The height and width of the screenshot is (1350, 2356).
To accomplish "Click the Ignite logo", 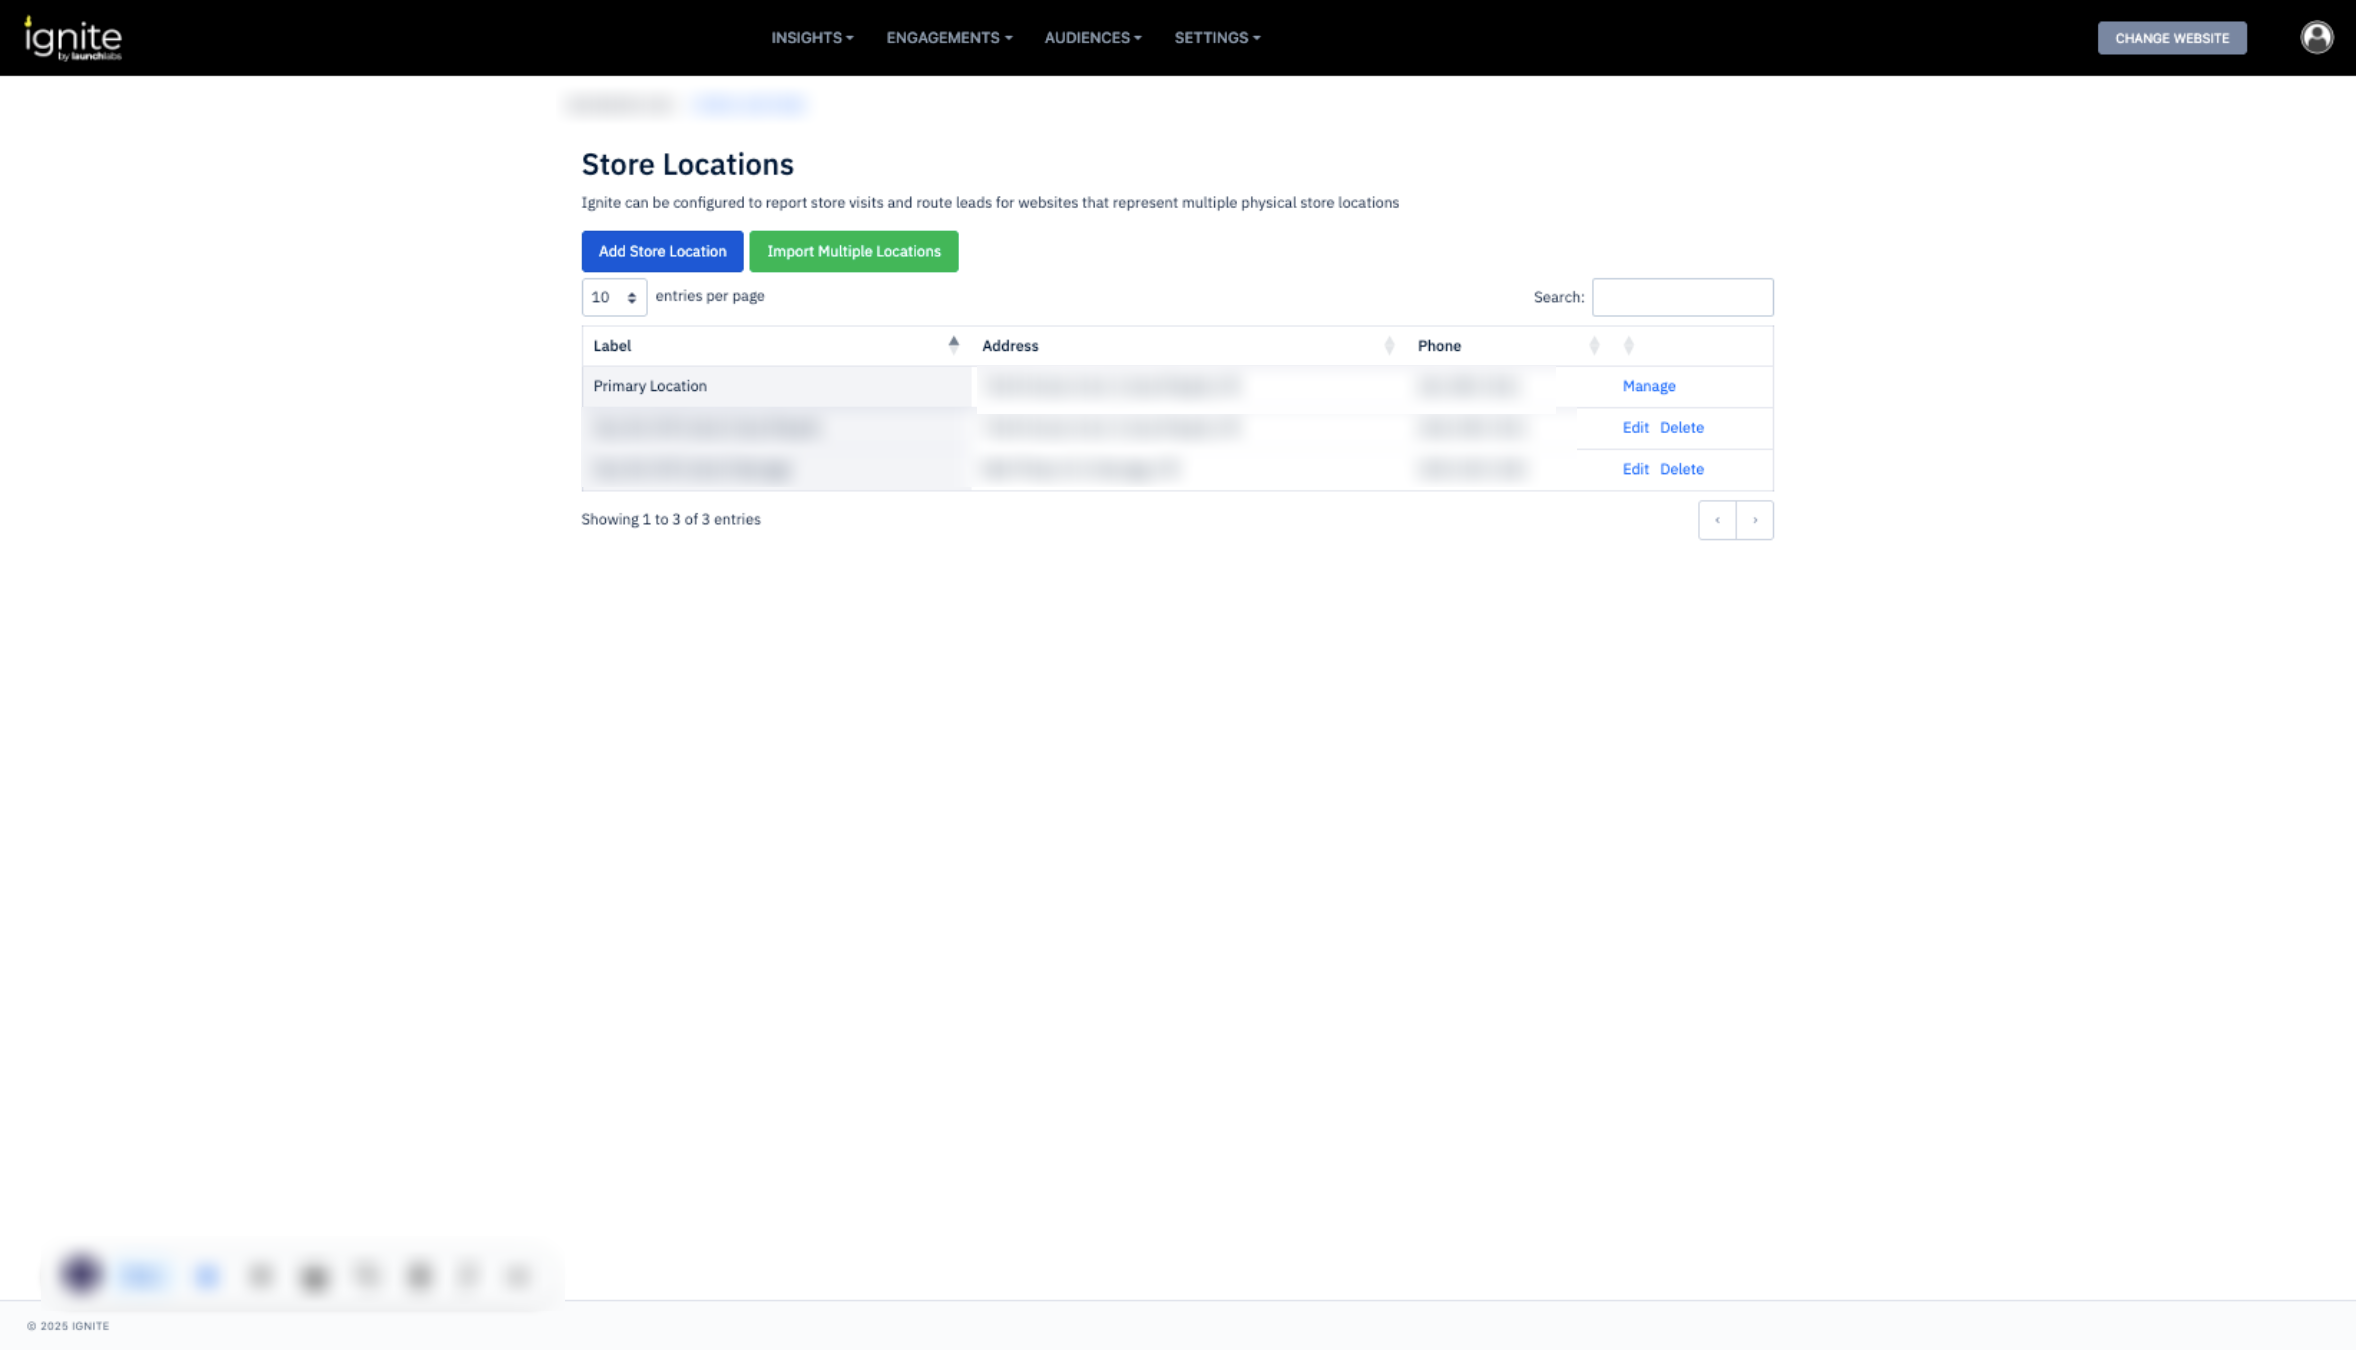I will [73, 38].
